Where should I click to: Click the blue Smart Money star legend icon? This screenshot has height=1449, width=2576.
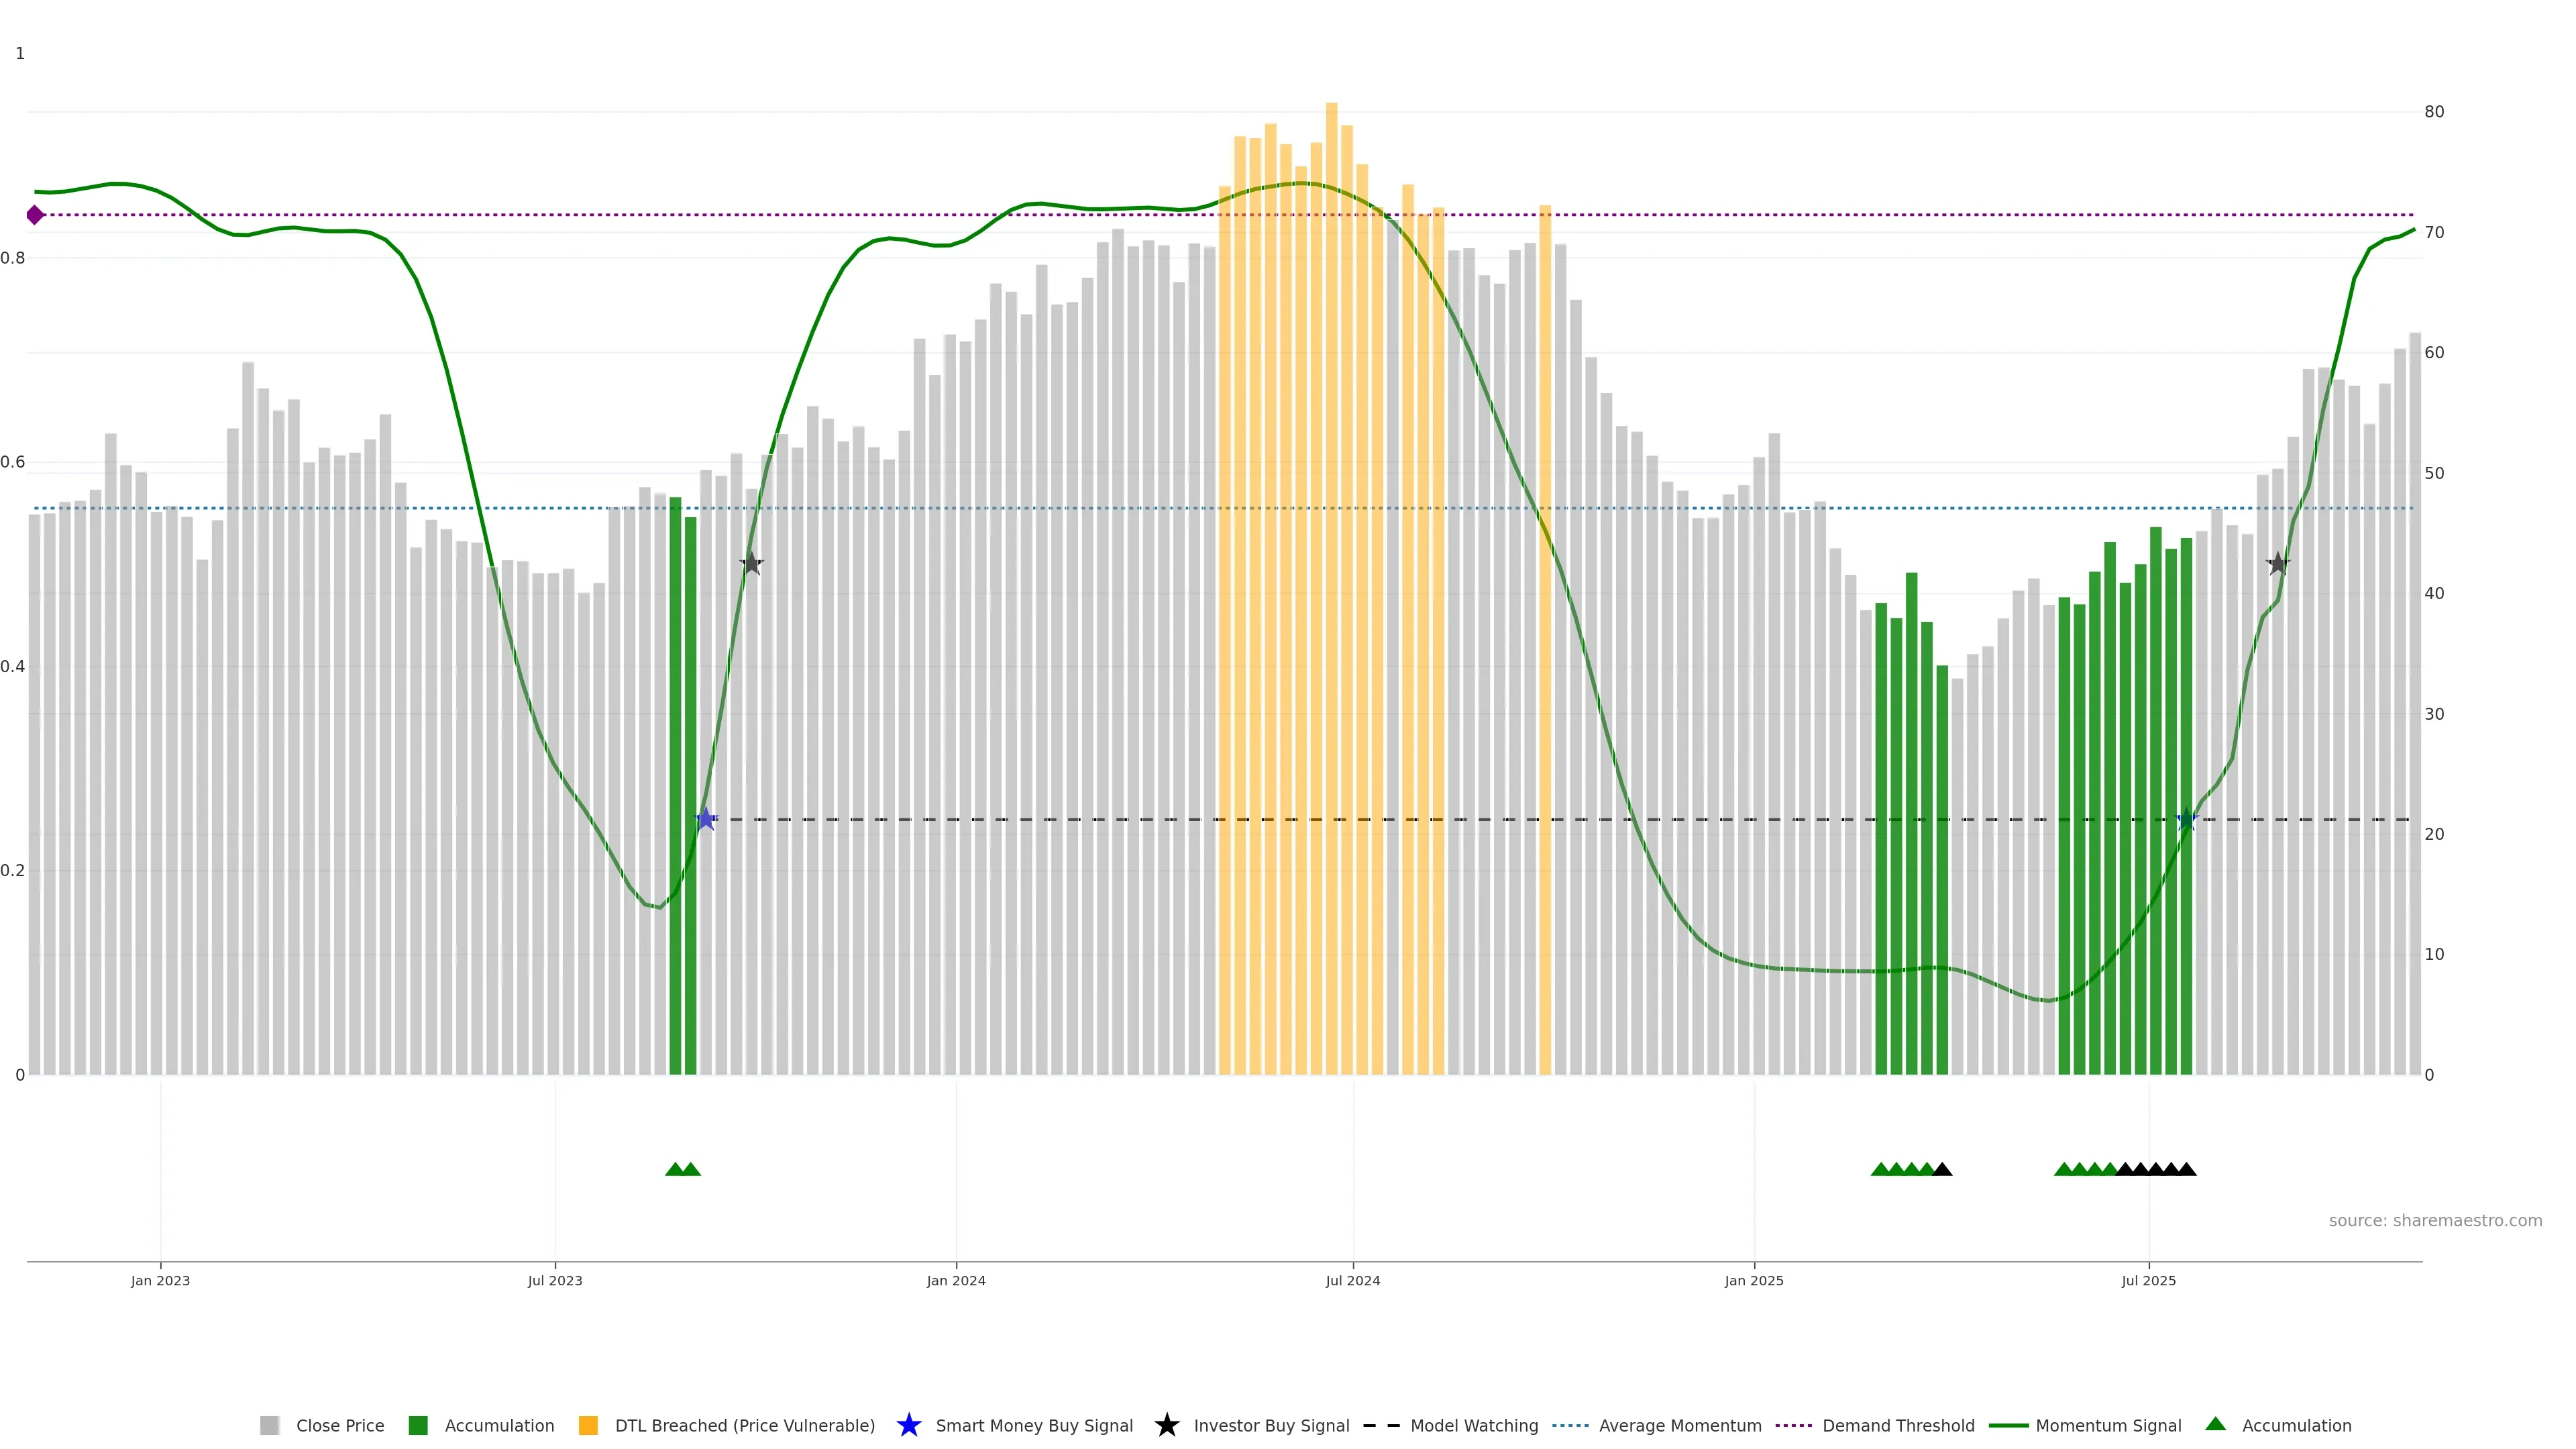908,1425
